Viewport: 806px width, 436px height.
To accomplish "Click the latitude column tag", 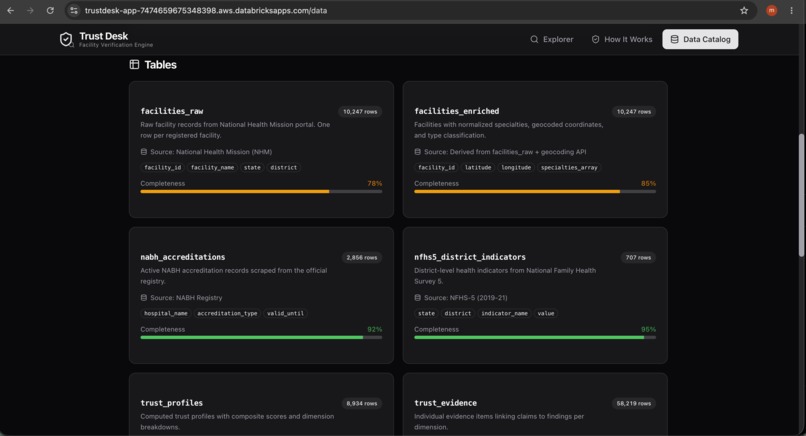I will (x=478, y=168).
